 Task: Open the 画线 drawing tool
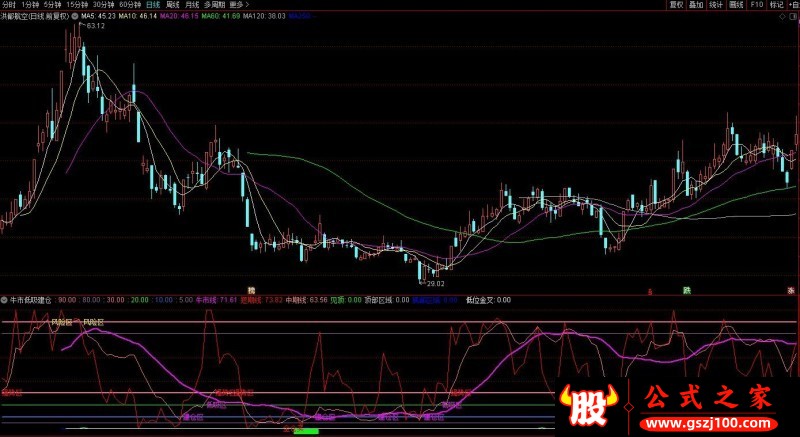click(738, 5)
